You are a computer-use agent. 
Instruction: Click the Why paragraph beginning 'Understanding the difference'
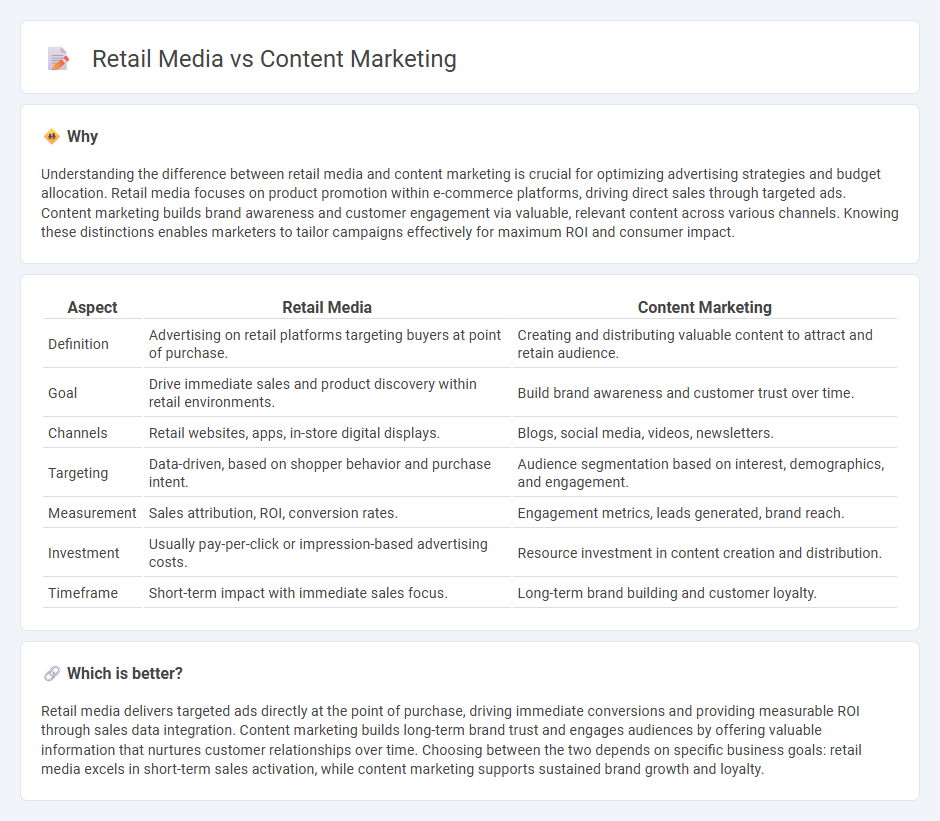pyautogui.click(x=469, y=203)
